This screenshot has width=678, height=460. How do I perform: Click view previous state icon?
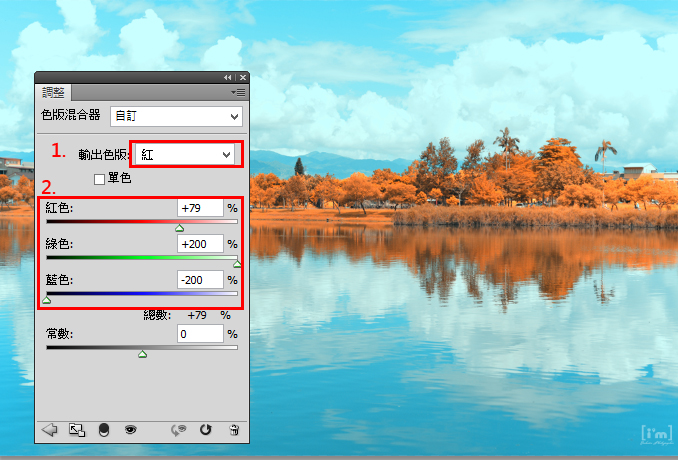tap(179, 430)
